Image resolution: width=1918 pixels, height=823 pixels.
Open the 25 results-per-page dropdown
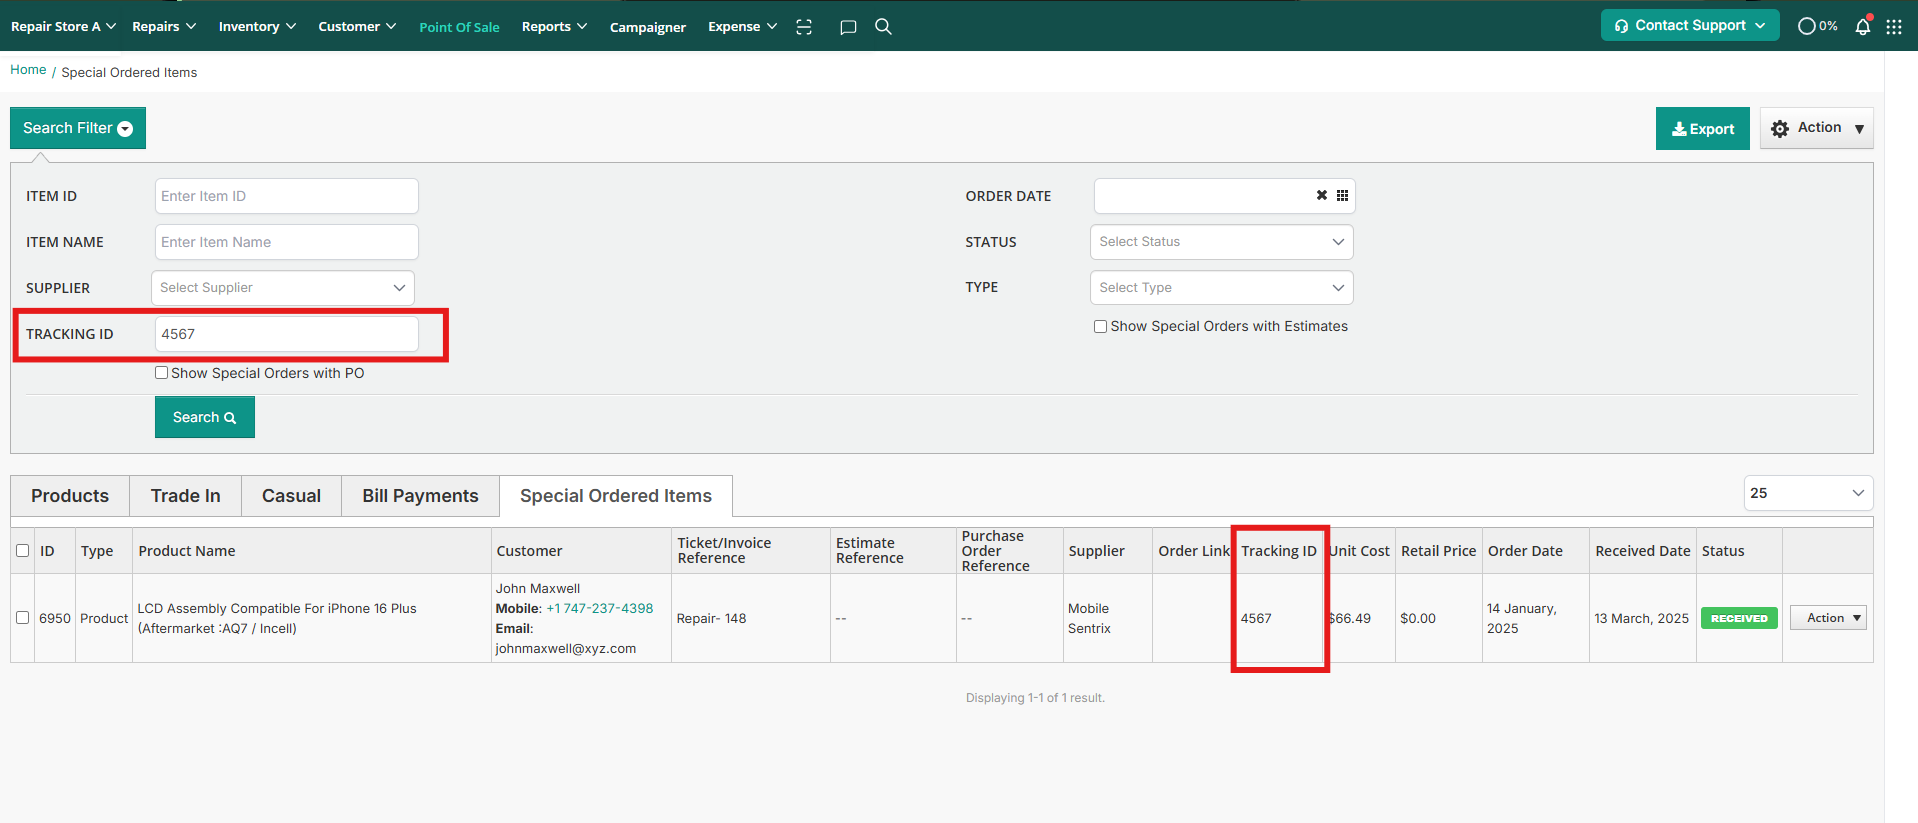[x=1808, y=493]
